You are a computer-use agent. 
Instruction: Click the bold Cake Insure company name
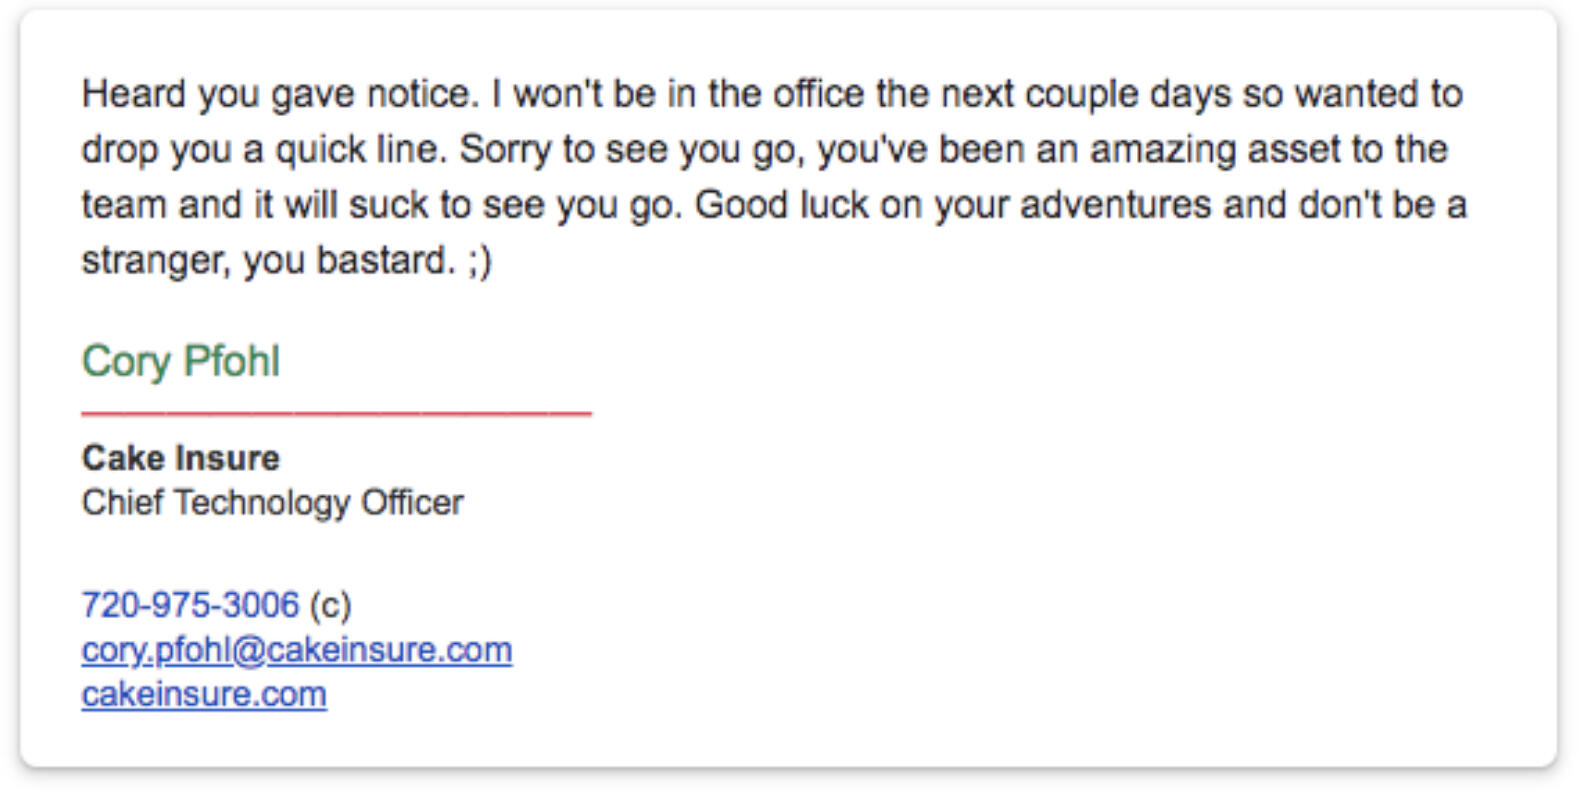[x=181, y=458]
